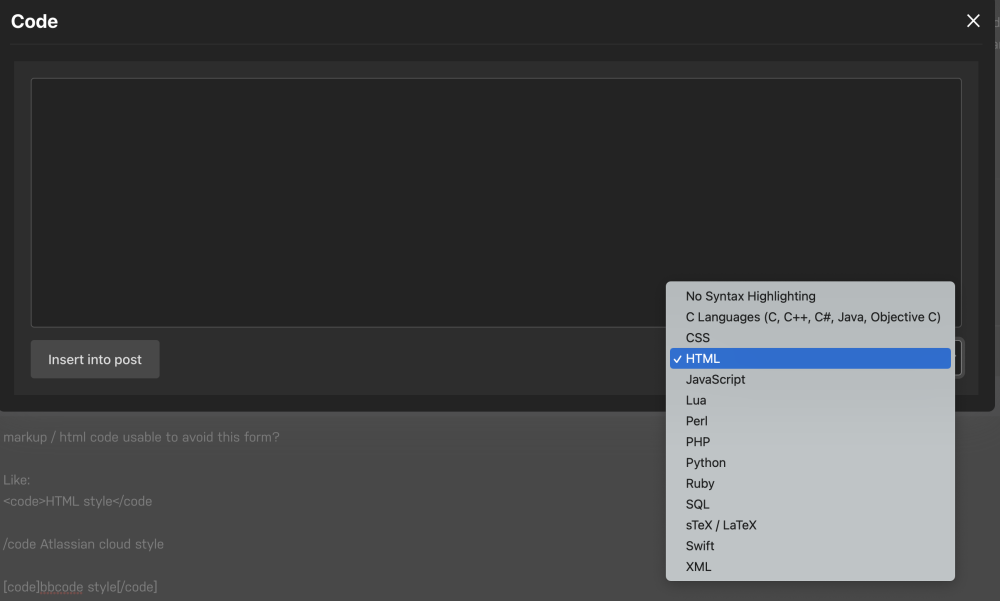
Task: Select CSS from the language list
Action: (810, 338)
